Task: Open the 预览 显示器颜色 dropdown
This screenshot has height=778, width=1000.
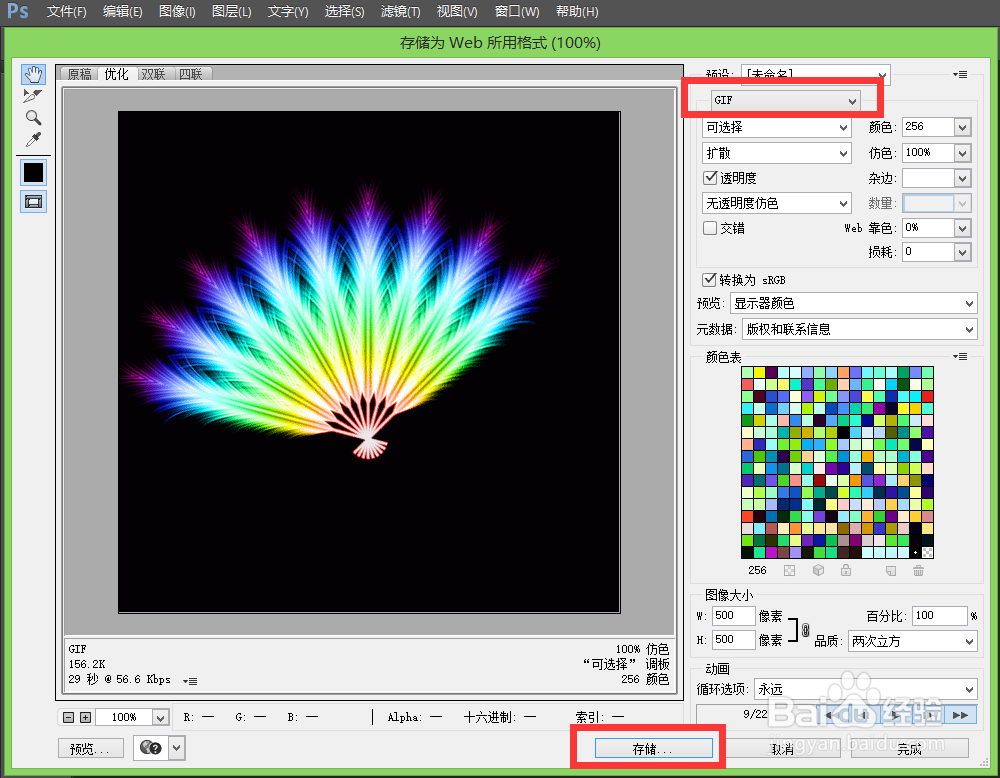Action: point(853,304)
